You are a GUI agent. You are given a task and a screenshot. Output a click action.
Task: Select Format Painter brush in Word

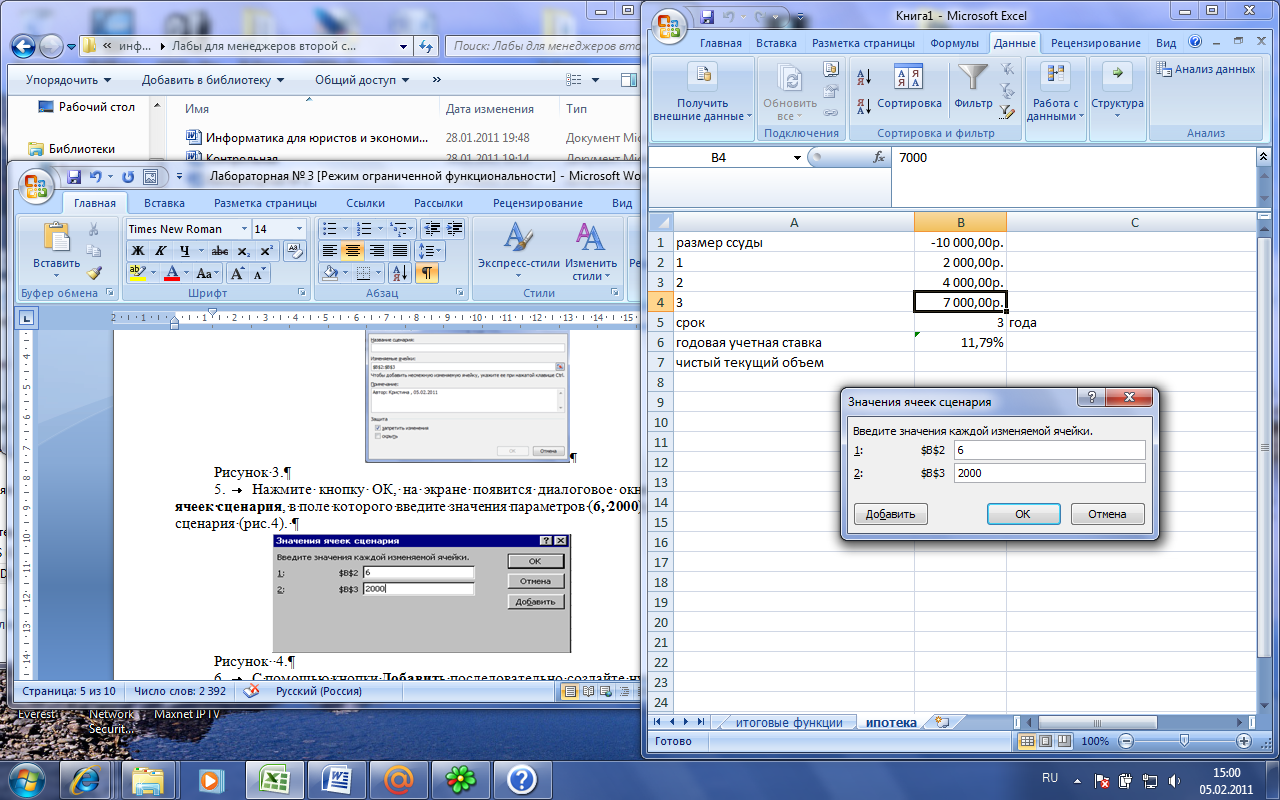pos(94,273)
